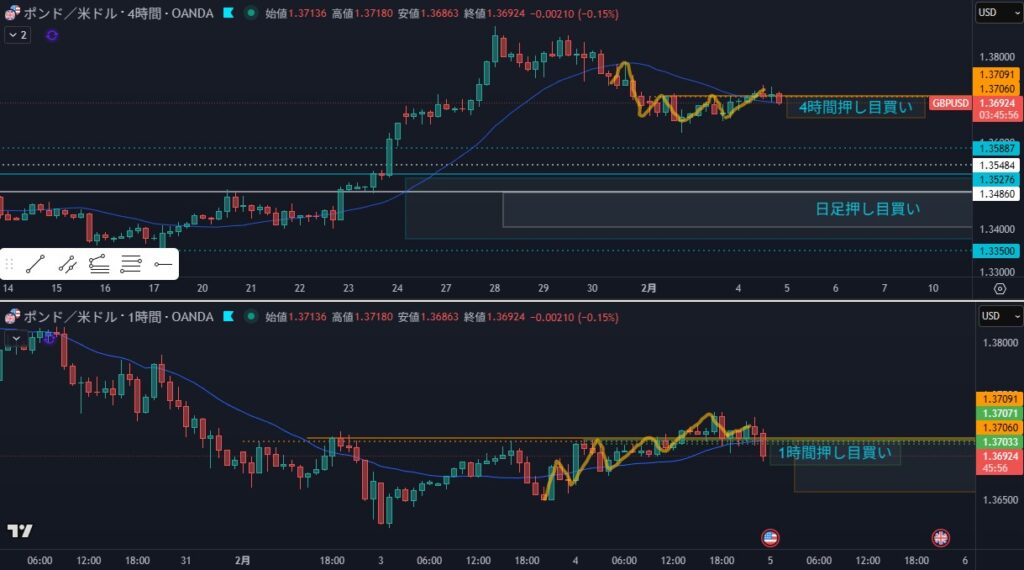This screenshot has height=570, width=1024.
Task: Select the trend line drawing tool
Action: click(x=36, y=265)
